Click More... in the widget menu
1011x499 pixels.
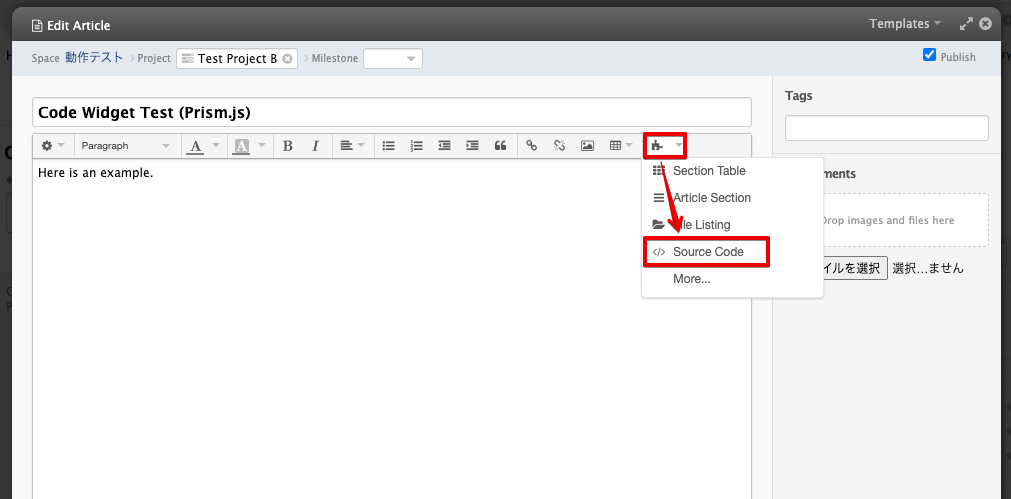point(692,279)
